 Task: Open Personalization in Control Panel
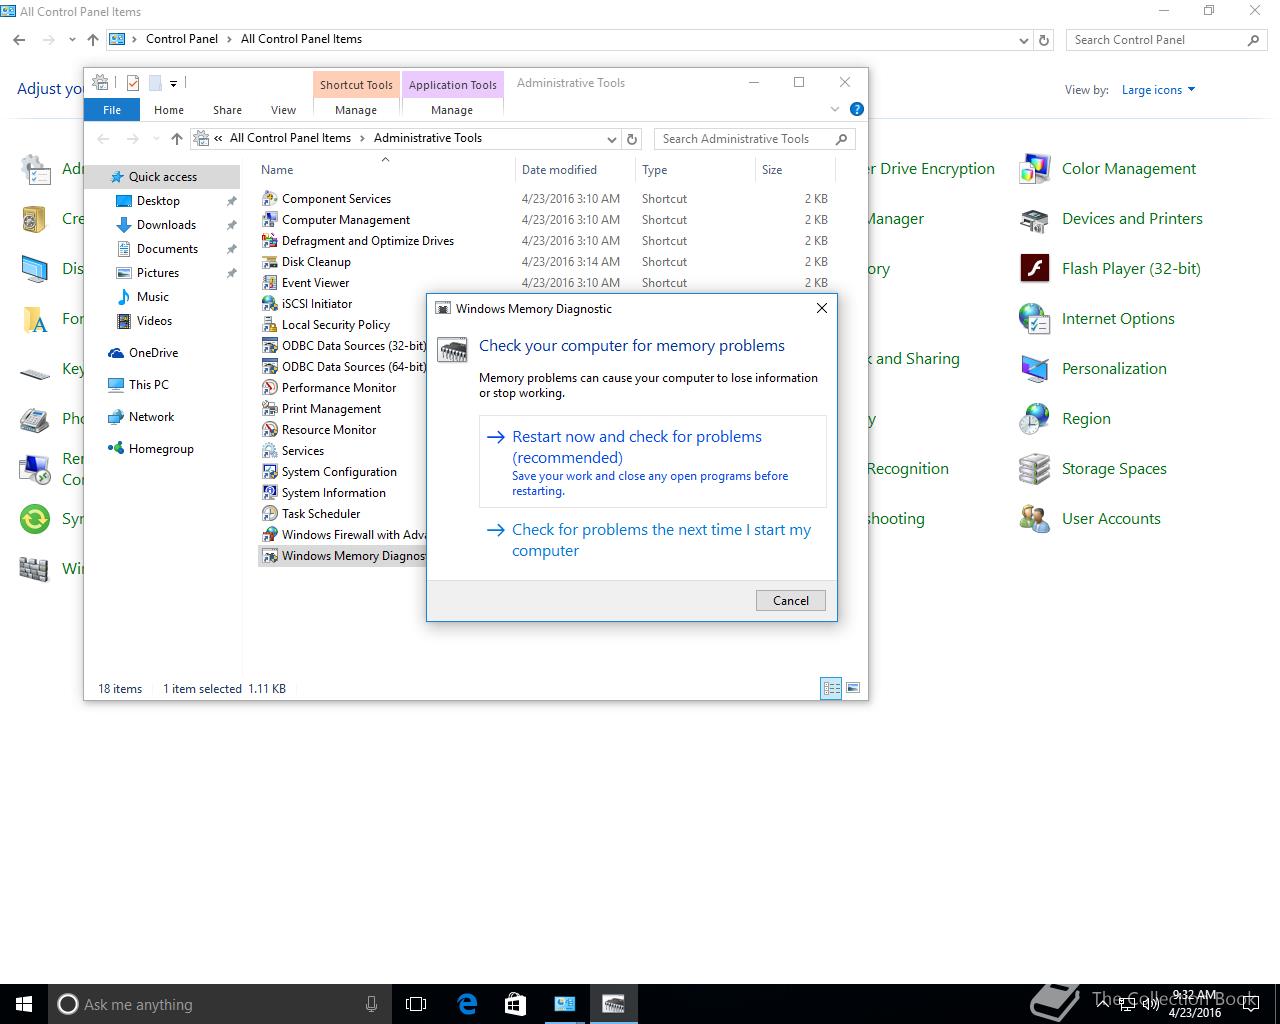click(x=1092, y=369)
